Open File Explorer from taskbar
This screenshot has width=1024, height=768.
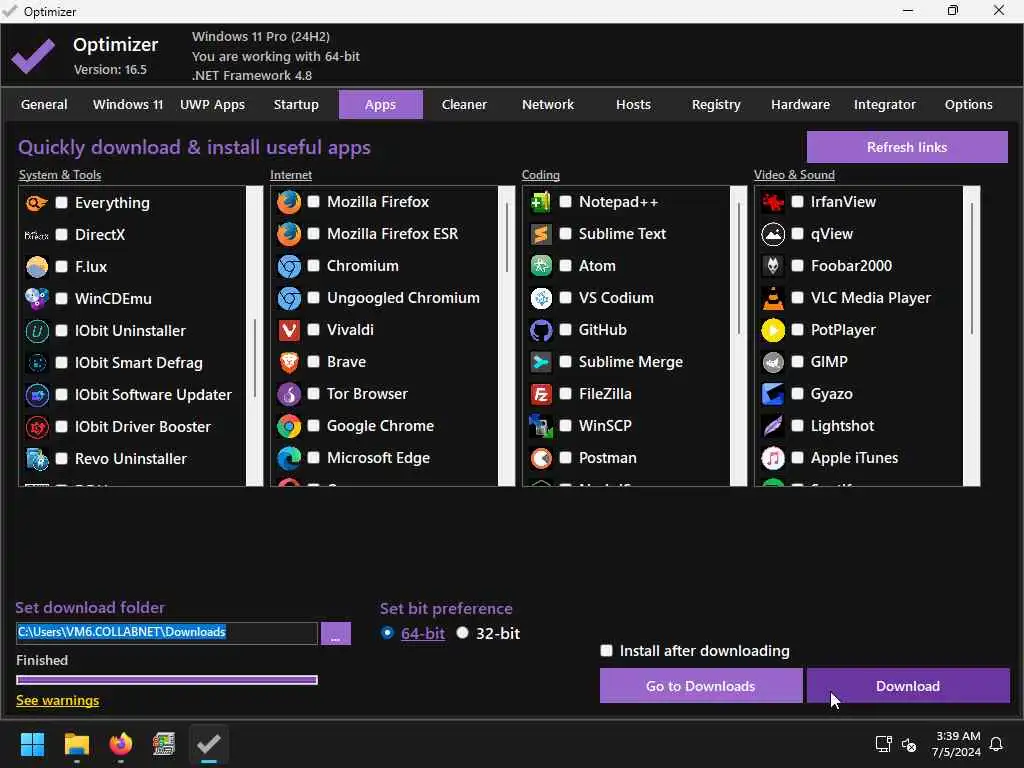76,744
